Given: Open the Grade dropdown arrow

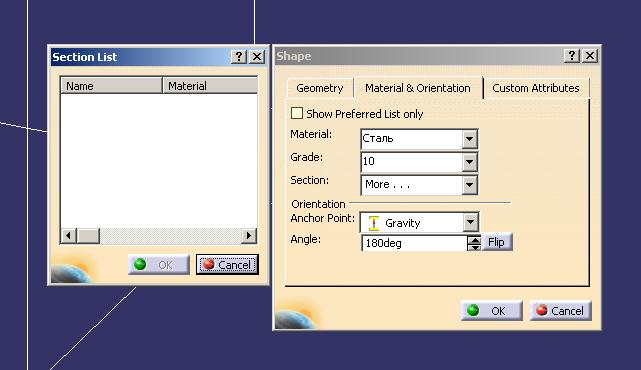Looking at the screenshot, I should pyautogui.click(x=469, y=162).
